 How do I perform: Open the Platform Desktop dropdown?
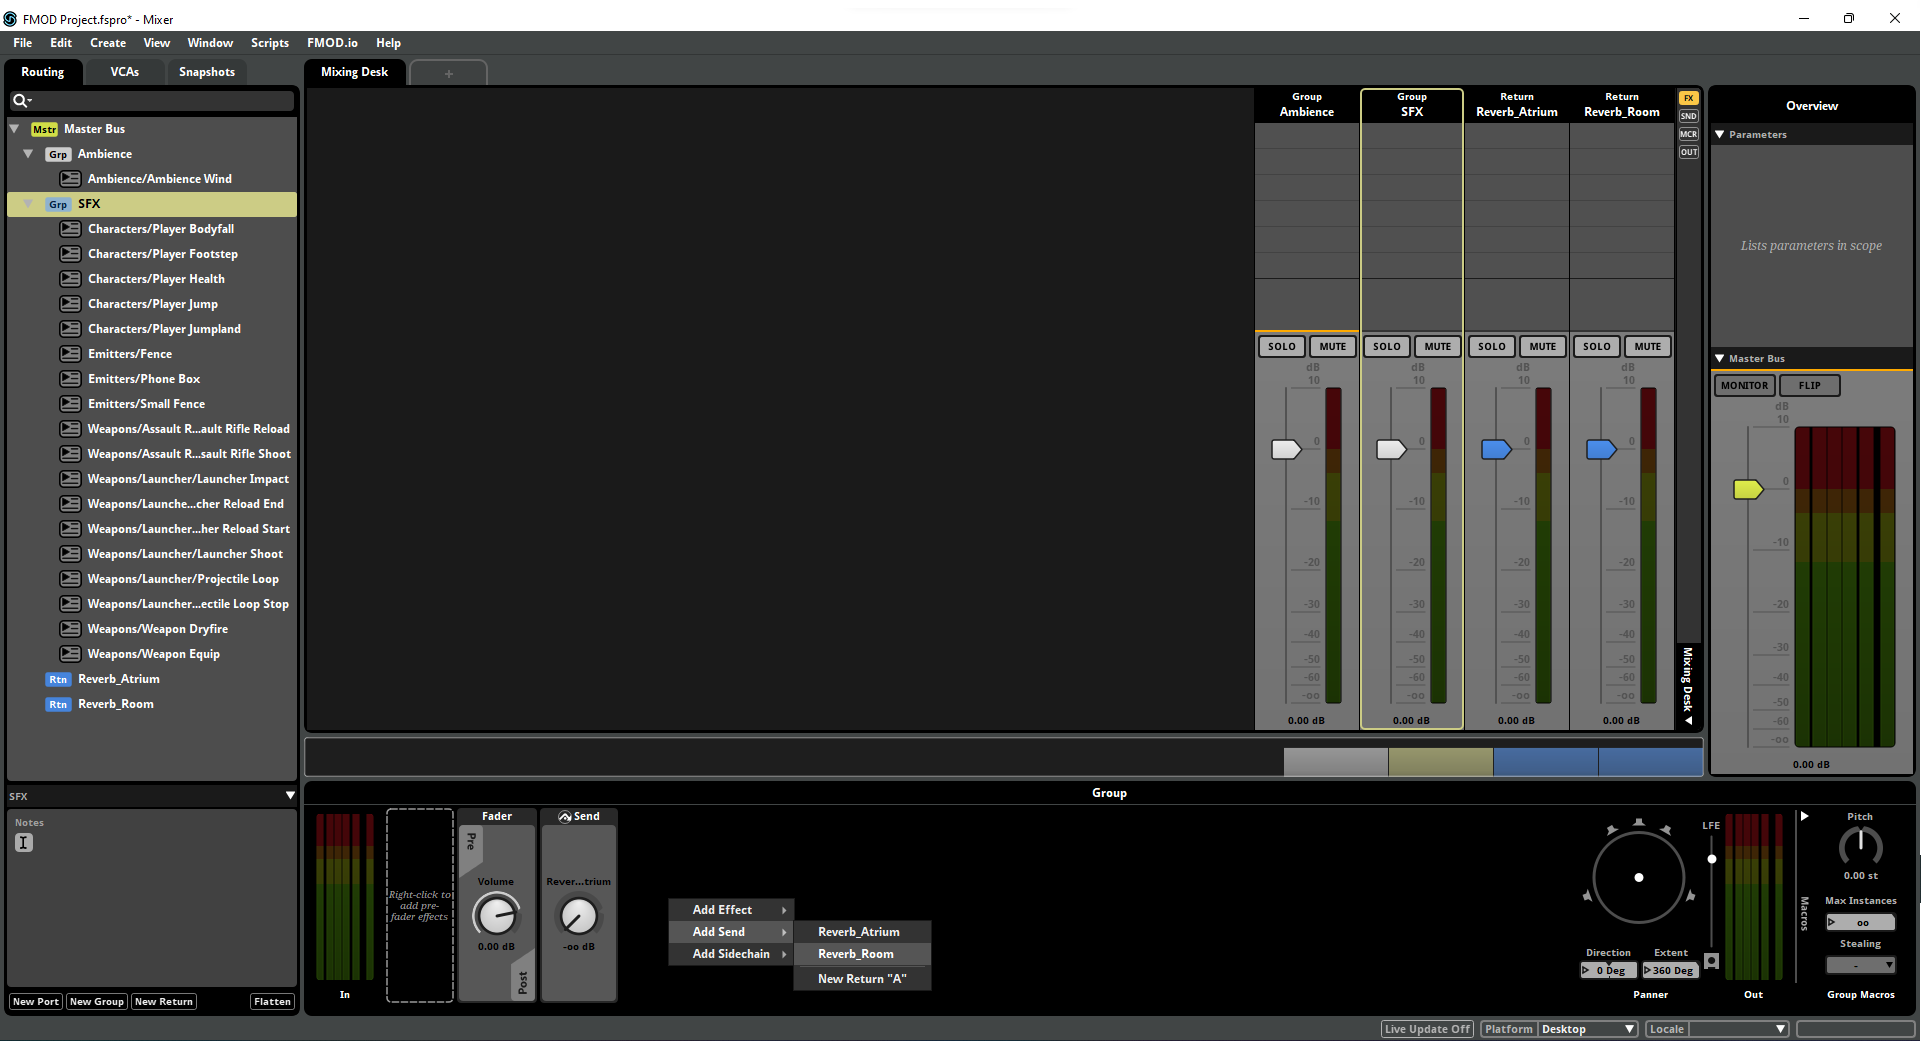pyautogui.click(x=1588, y=1029)
